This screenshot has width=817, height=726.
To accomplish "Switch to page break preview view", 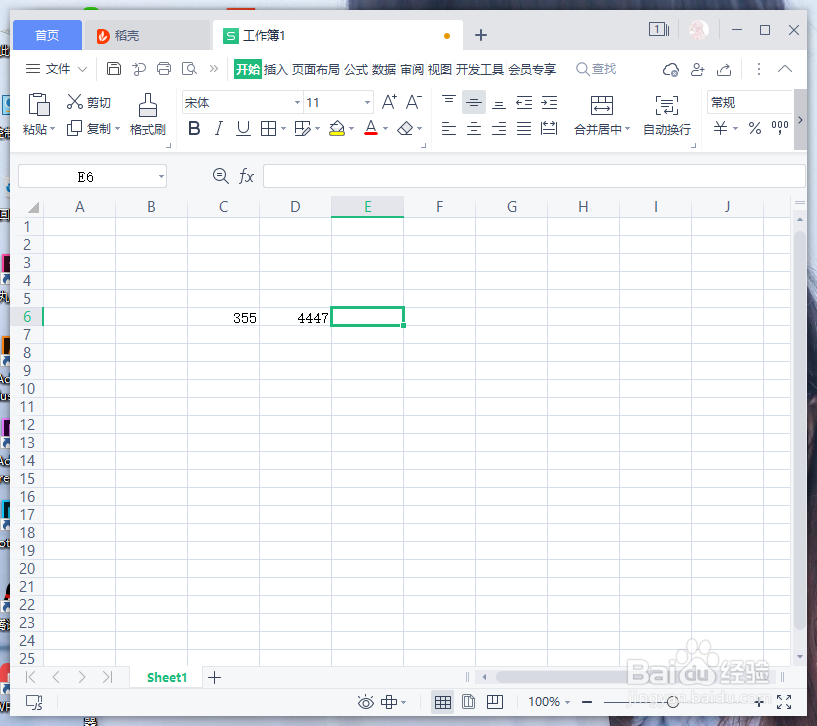I will tap(494, 702).
